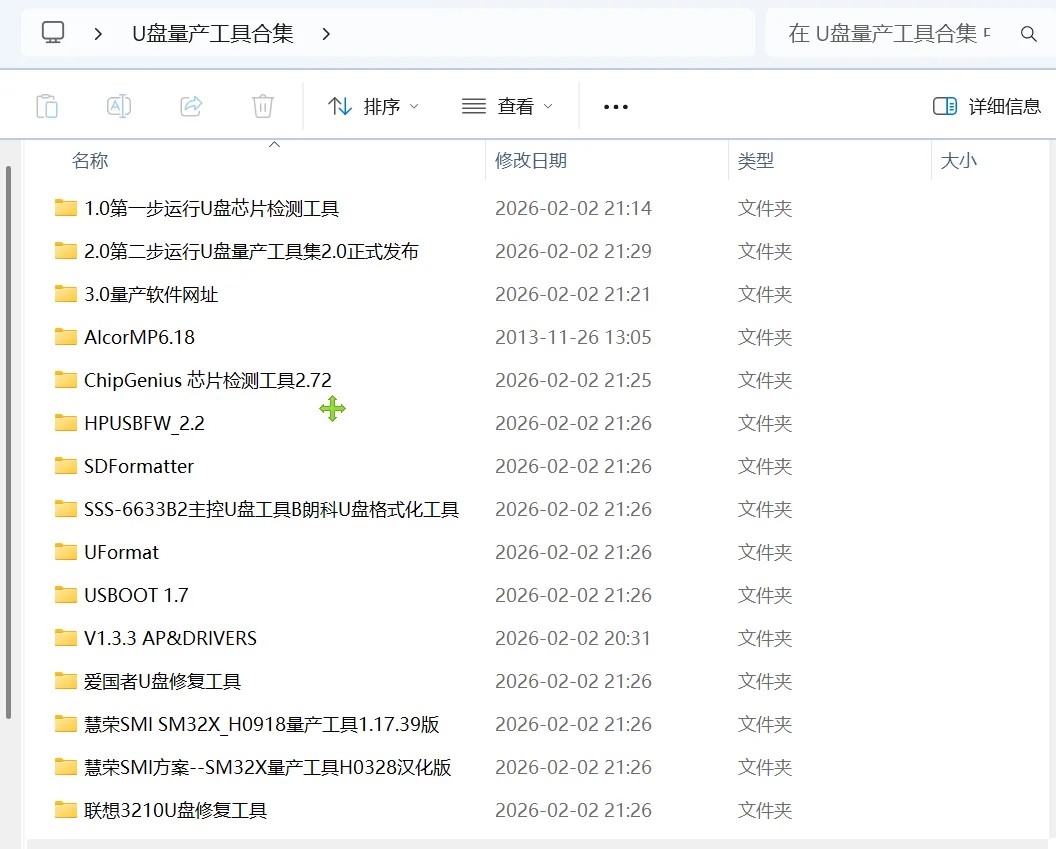
Task: Click folder icon of AlcorMP6.18
Action: [x=65, y=337]
